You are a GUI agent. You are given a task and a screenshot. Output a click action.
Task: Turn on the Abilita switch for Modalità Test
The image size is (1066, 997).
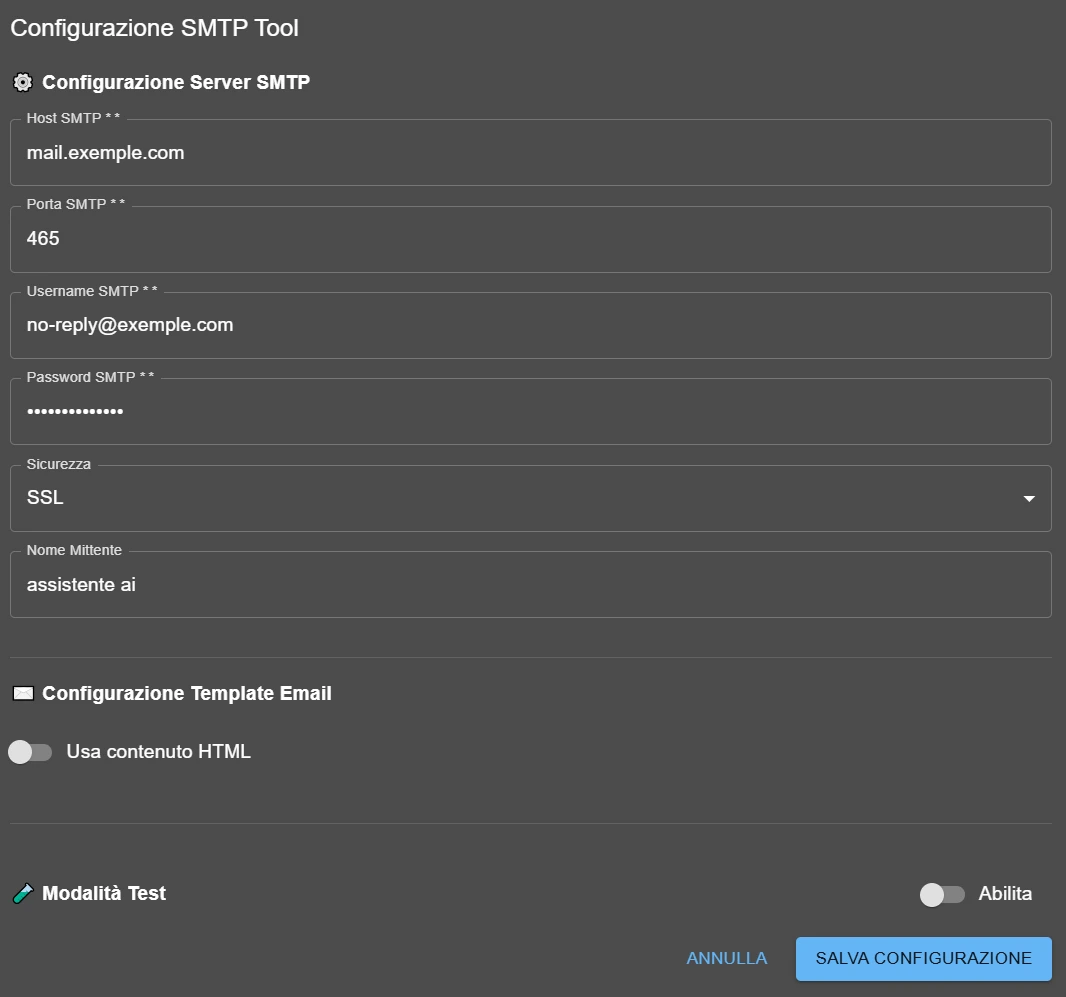coord(941,894)
